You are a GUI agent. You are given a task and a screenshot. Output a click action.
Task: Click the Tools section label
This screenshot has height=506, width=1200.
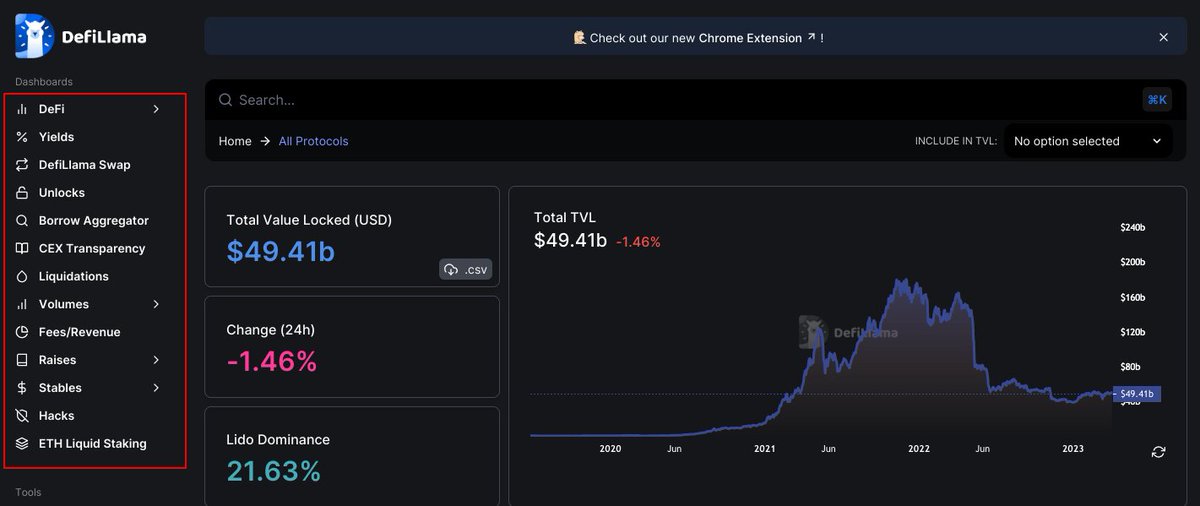click(x=28, y=492)
